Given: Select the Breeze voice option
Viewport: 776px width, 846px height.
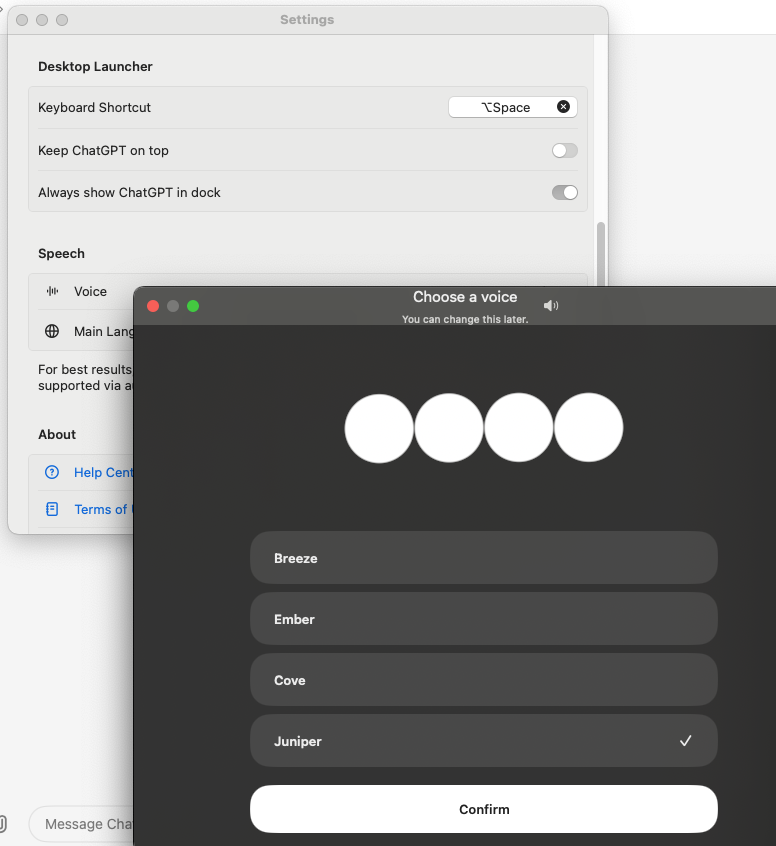Looking at the screenshot, I should 484,558.
